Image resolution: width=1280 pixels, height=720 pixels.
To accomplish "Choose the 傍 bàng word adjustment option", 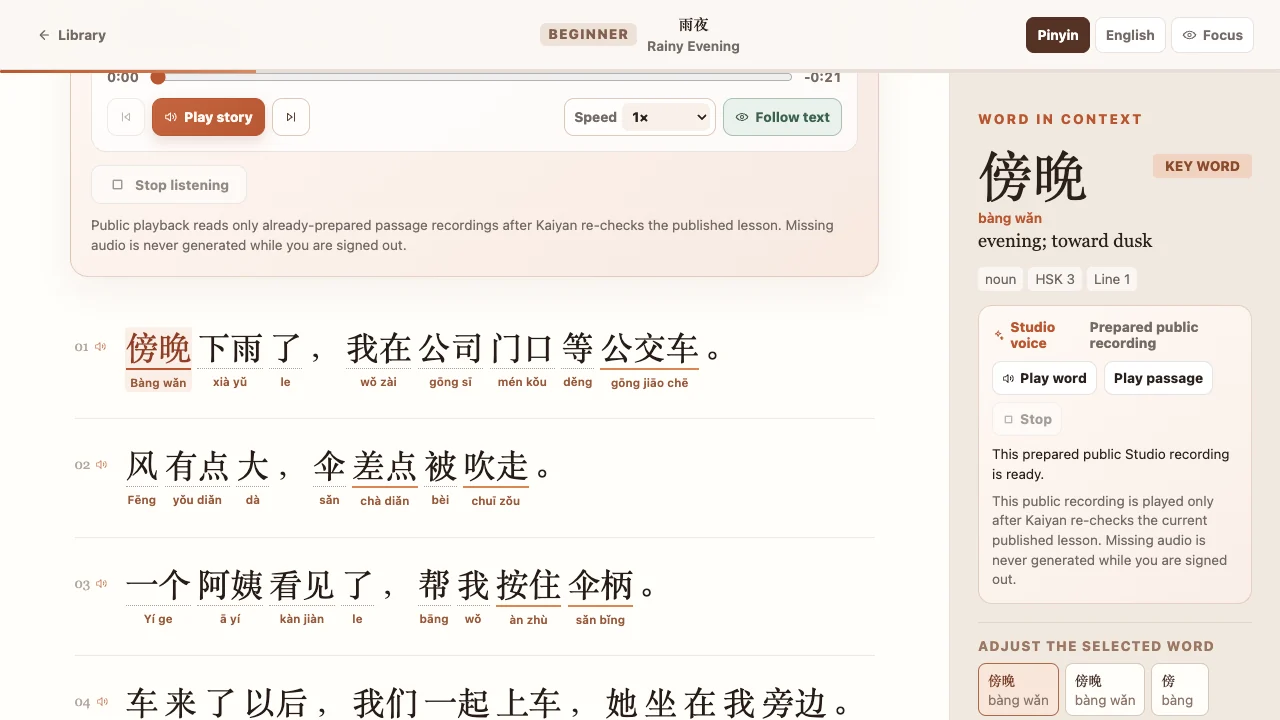I will [x=1179, y=690].
